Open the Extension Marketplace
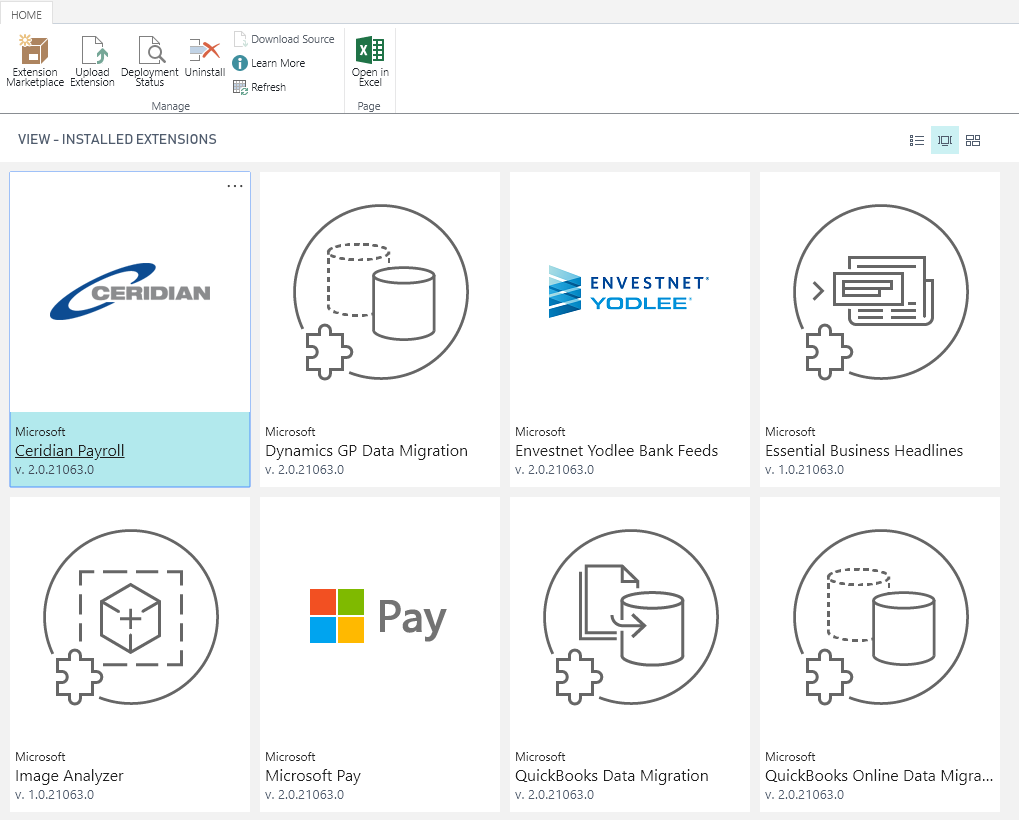 click(34, 61)
